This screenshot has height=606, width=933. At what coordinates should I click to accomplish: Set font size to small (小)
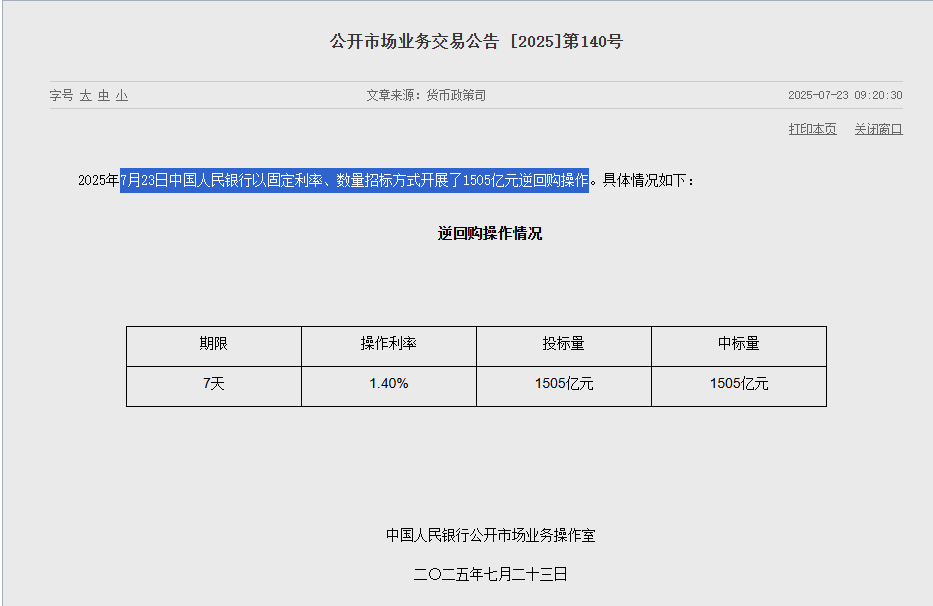coord(122,95)
